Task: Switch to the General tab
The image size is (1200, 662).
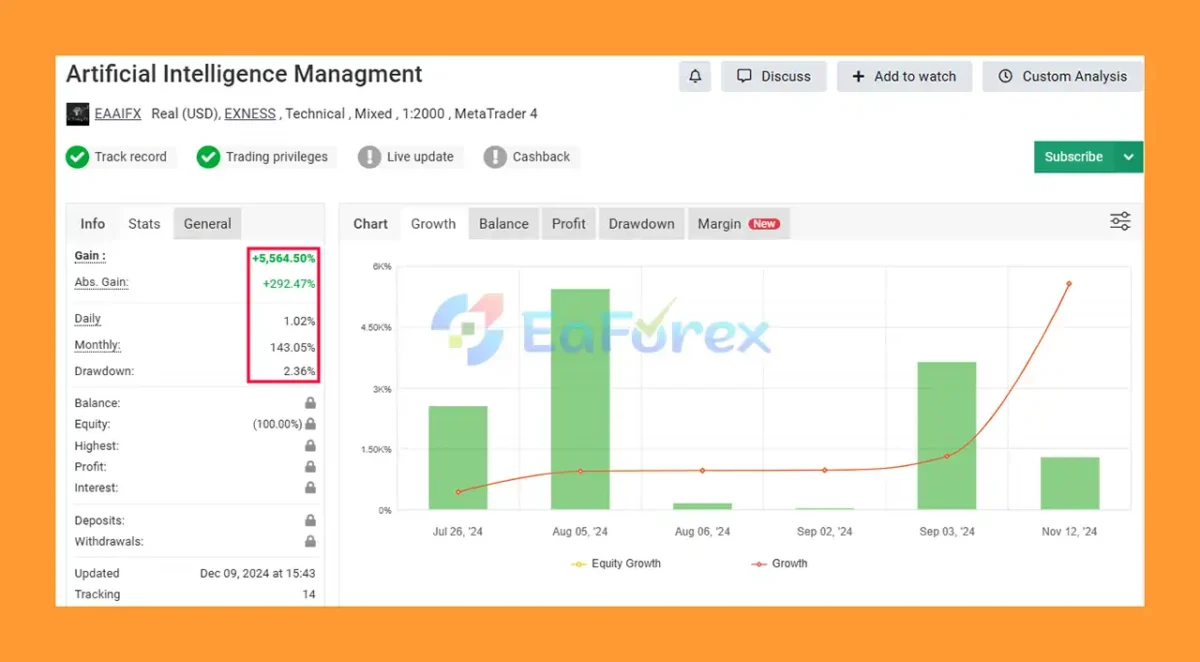Action: click(x=207, y=224)
